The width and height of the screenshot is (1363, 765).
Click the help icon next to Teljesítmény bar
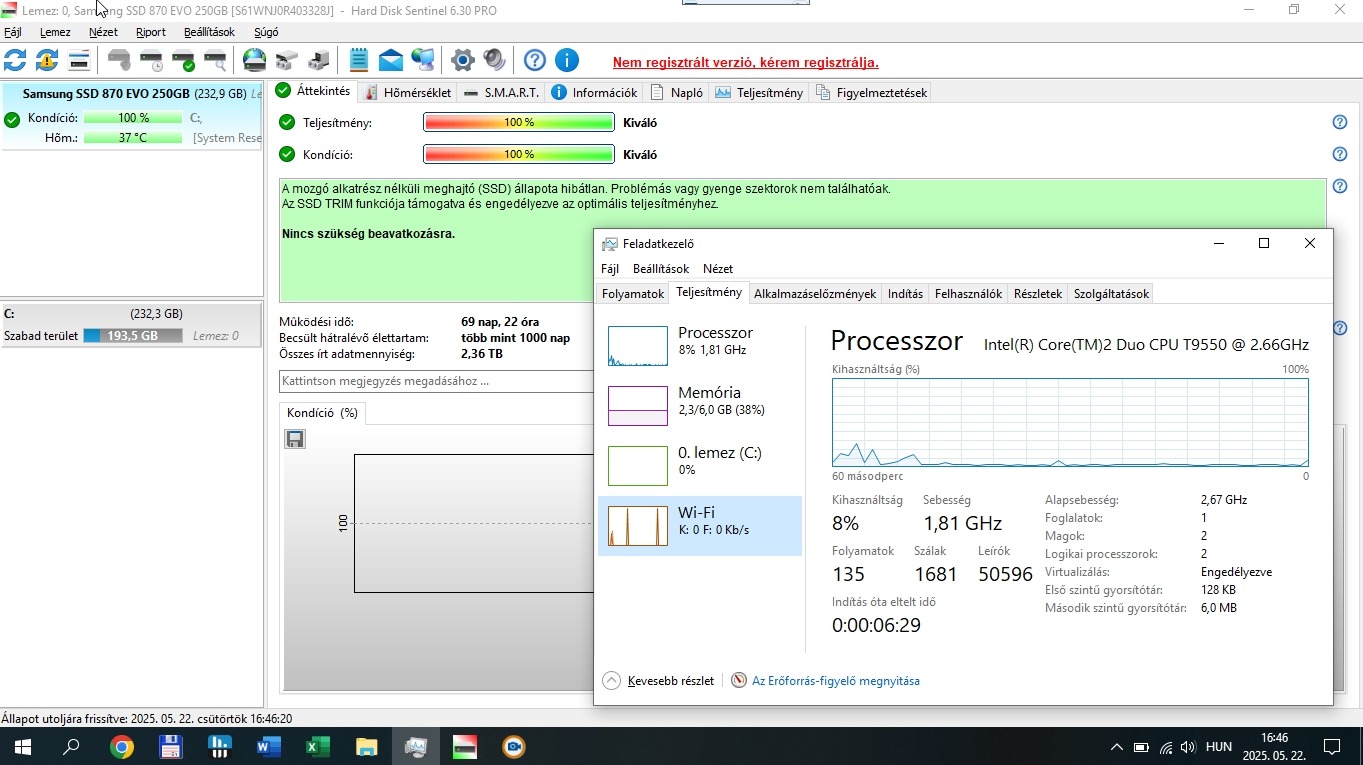point(1340,122)
